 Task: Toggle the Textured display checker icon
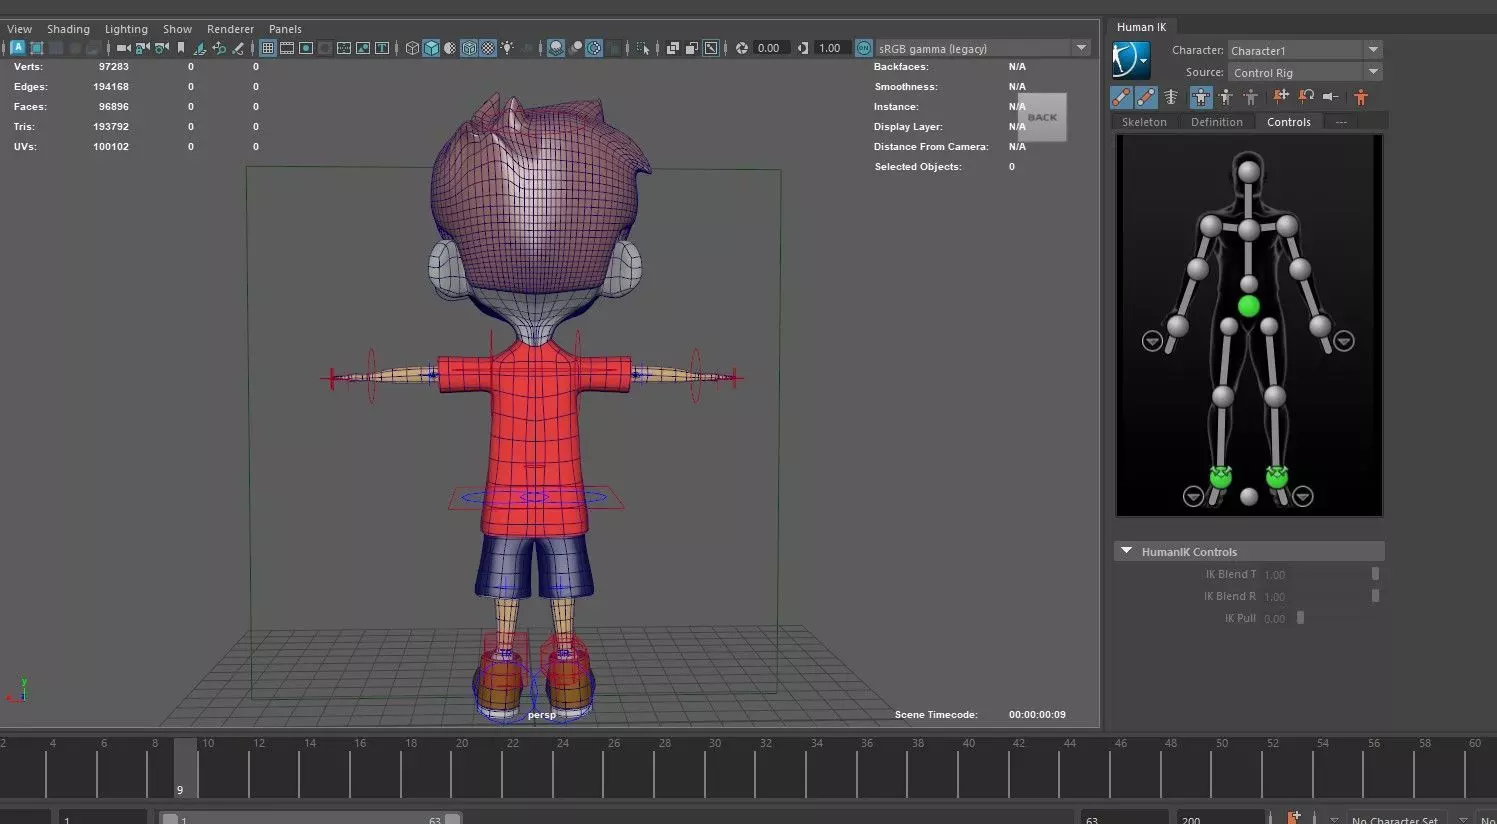click(488, 48)
